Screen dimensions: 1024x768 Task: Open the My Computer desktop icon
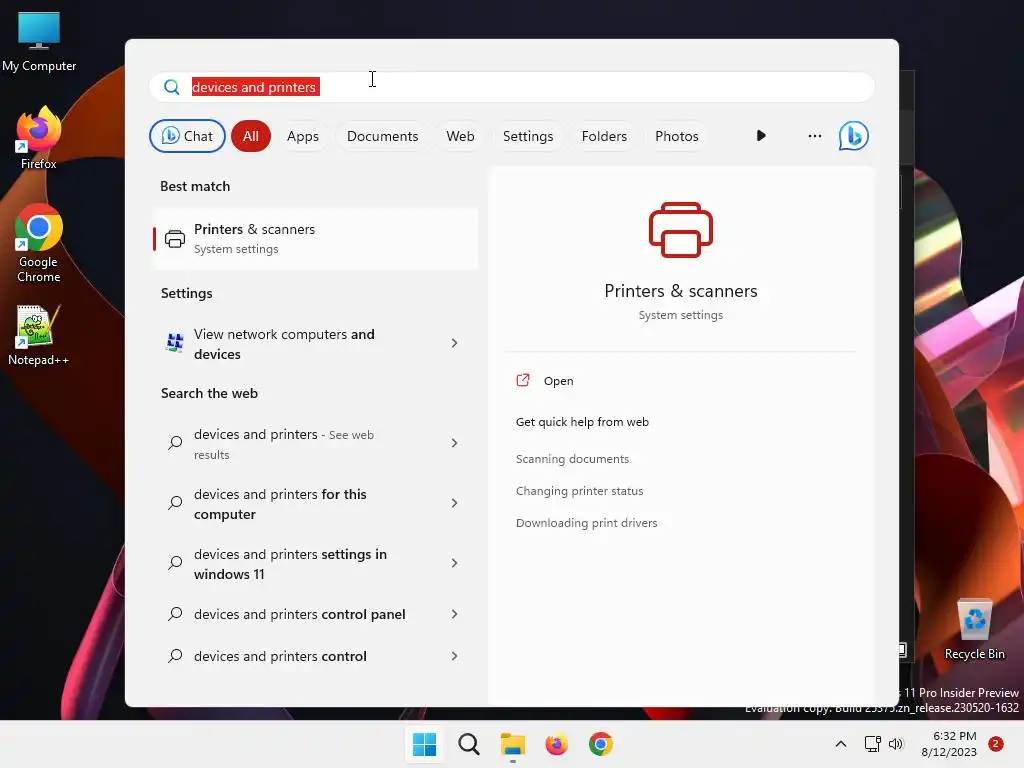39,41
